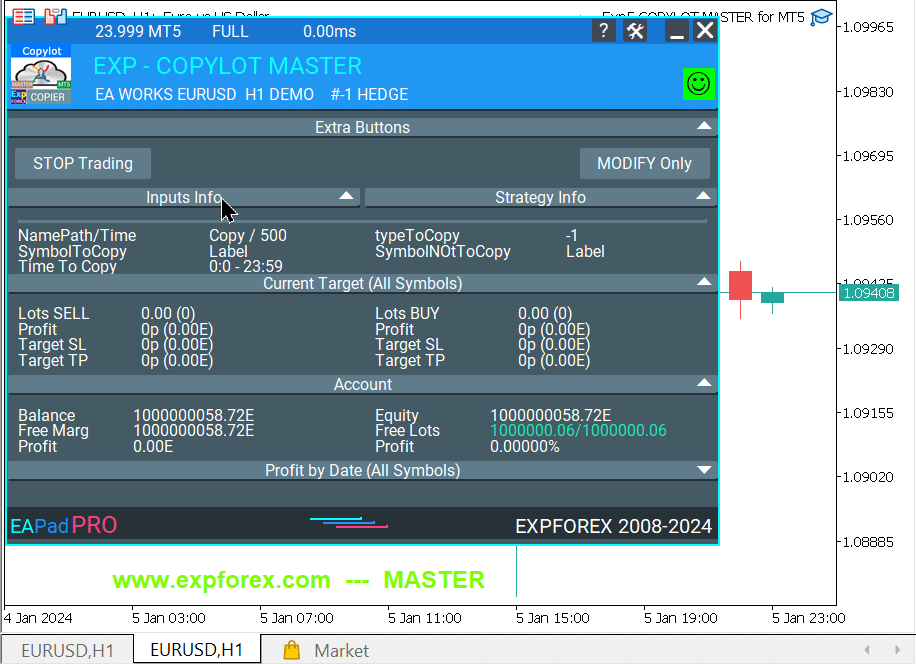Collapse the Extra Buttons section
This screenshot has width=916, height=664.
[704, 126]
